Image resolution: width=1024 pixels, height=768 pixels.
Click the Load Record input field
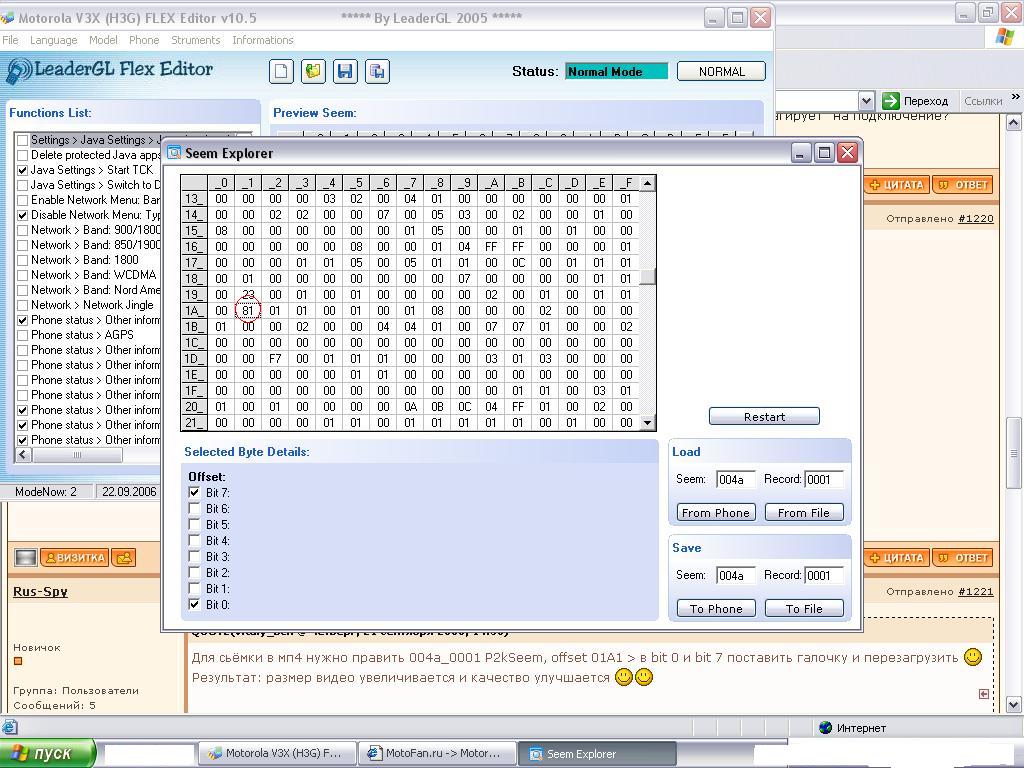824,479
